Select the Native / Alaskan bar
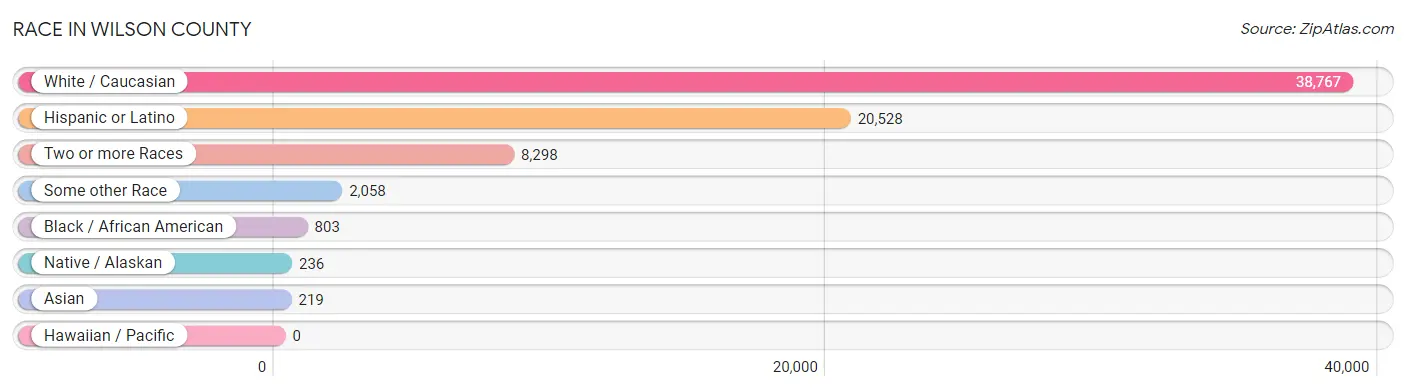 [x=154, y=263]
